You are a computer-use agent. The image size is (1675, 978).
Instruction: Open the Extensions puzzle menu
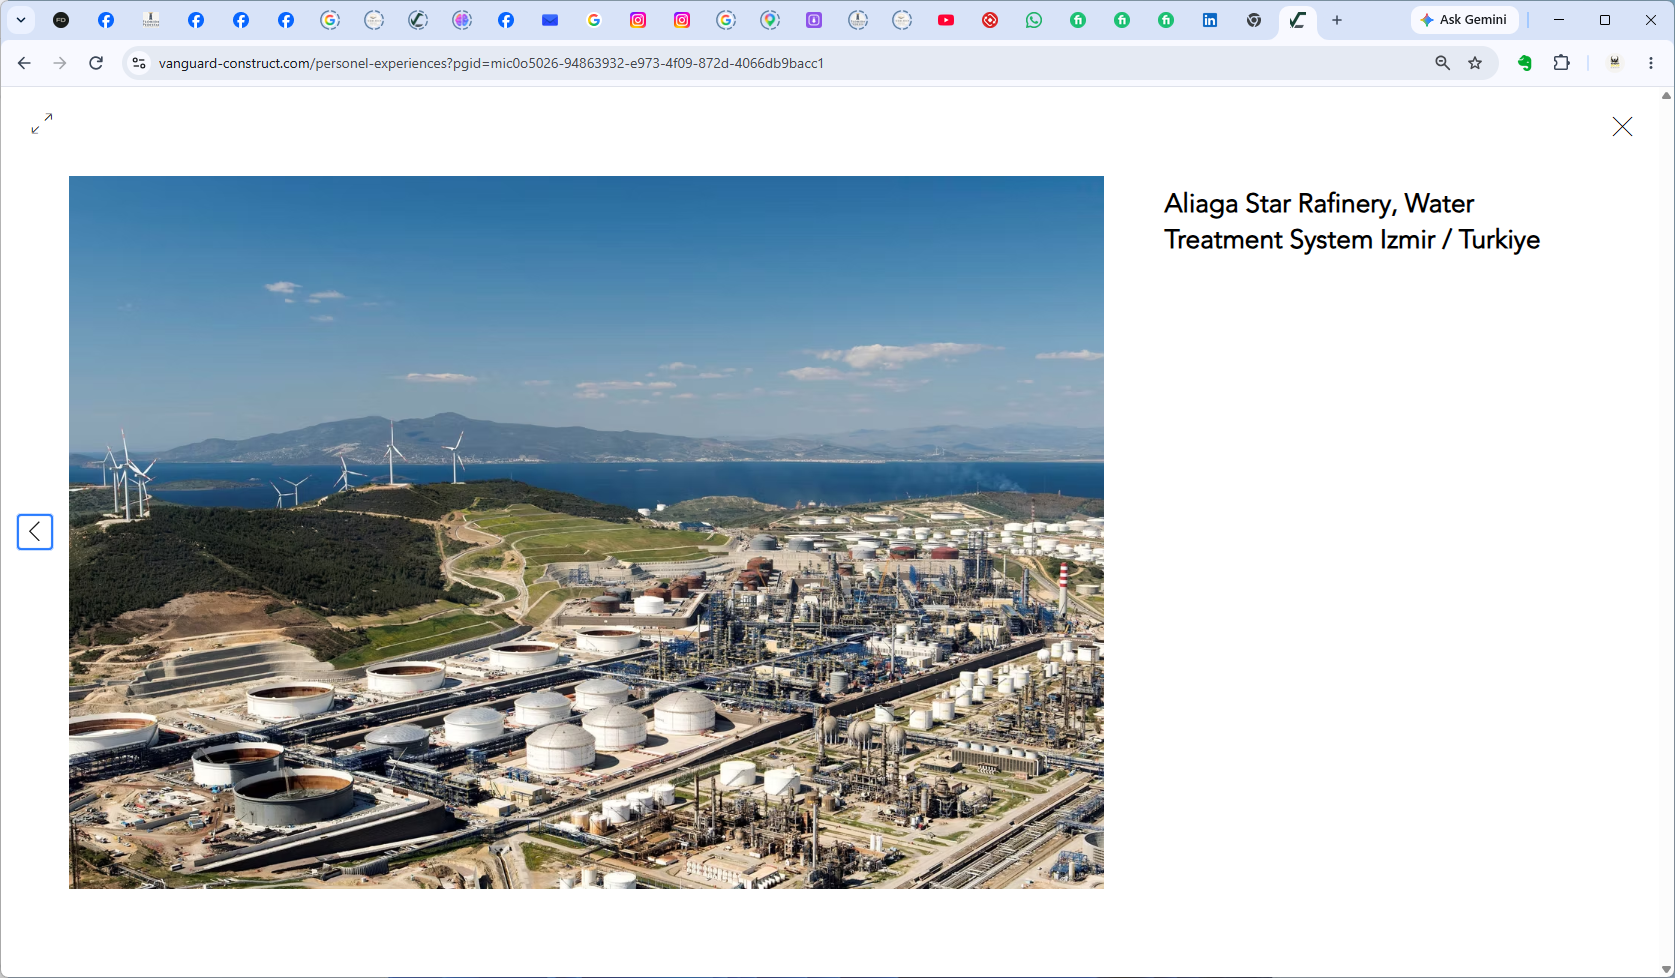pos(1561,63)
